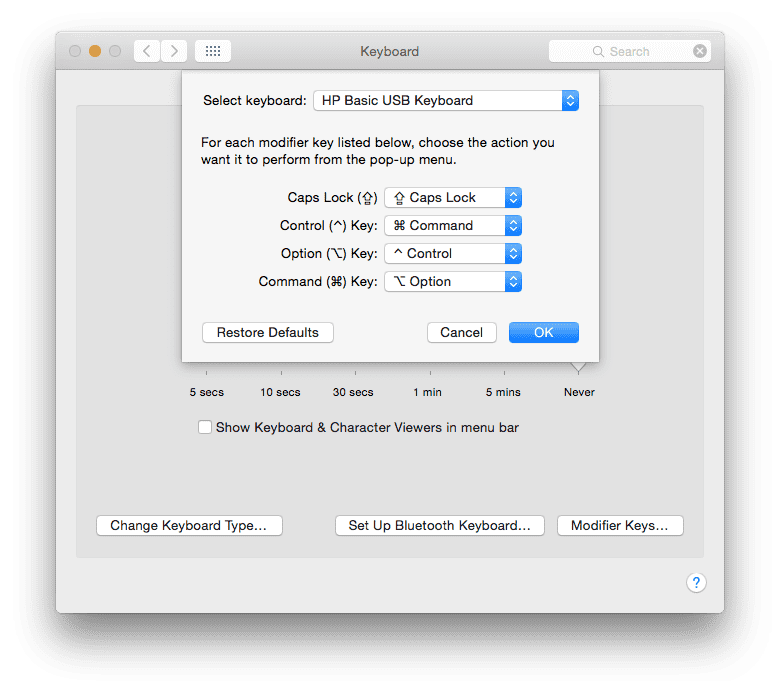Clear the search field with X icon

(x=700, y=51)
